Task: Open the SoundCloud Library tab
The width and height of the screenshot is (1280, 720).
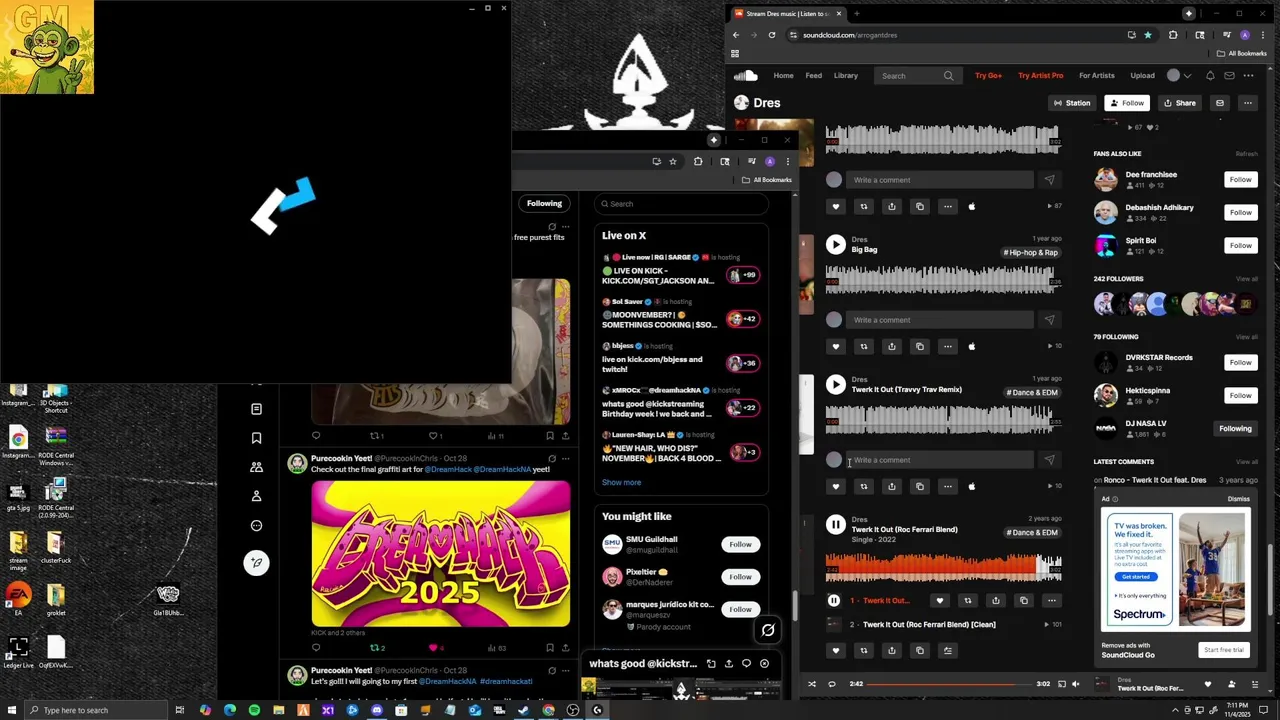Action: [846, 75]
